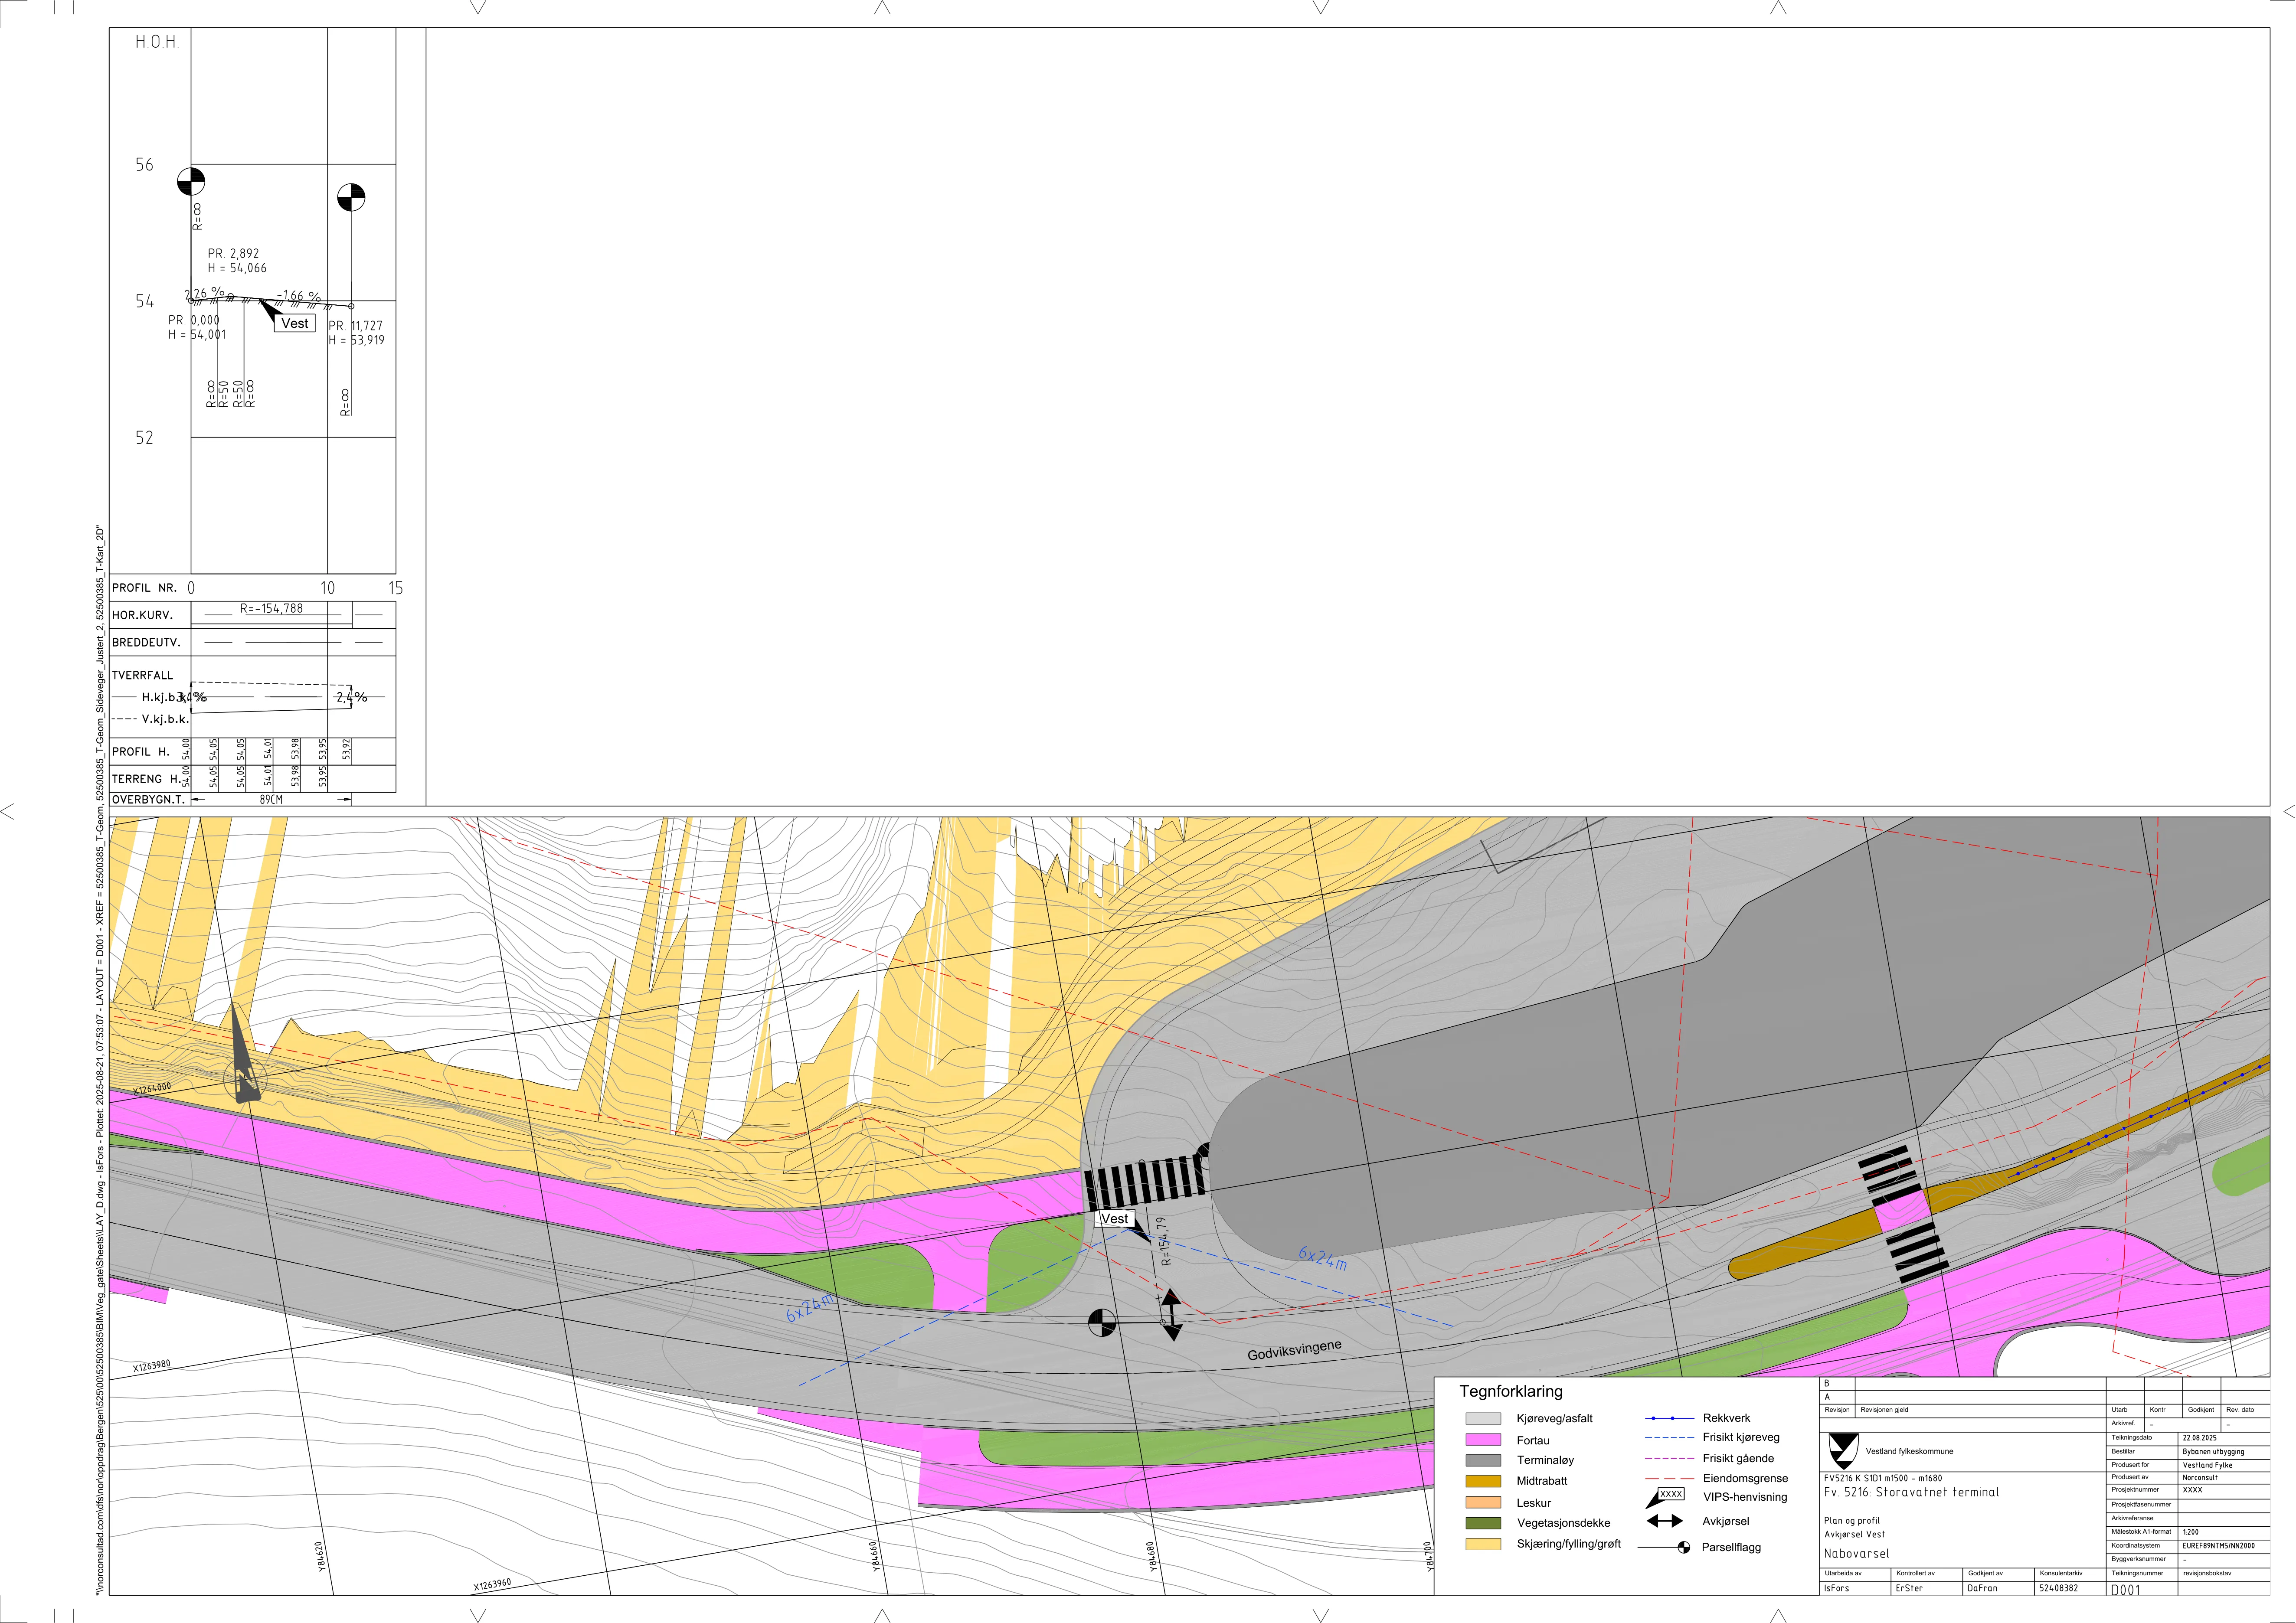2296x1623 pixels.
Task: Click the Tegnforklaring legend heading
Action: pyautogui.click(x=1510, y=1391)
